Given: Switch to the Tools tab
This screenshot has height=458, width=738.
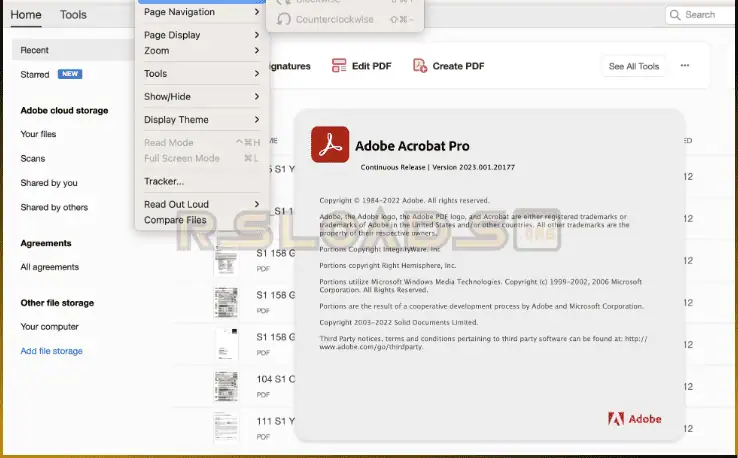Looking at the screenshot, I should coord(73,15).
